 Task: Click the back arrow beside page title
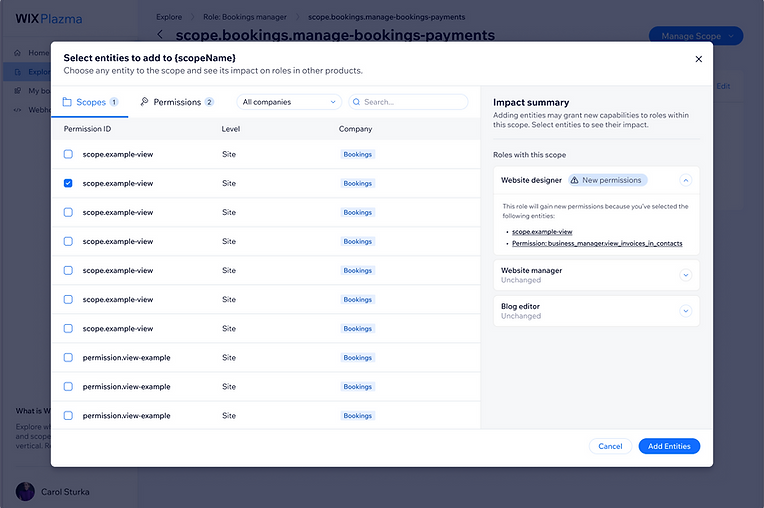(160, 35)
